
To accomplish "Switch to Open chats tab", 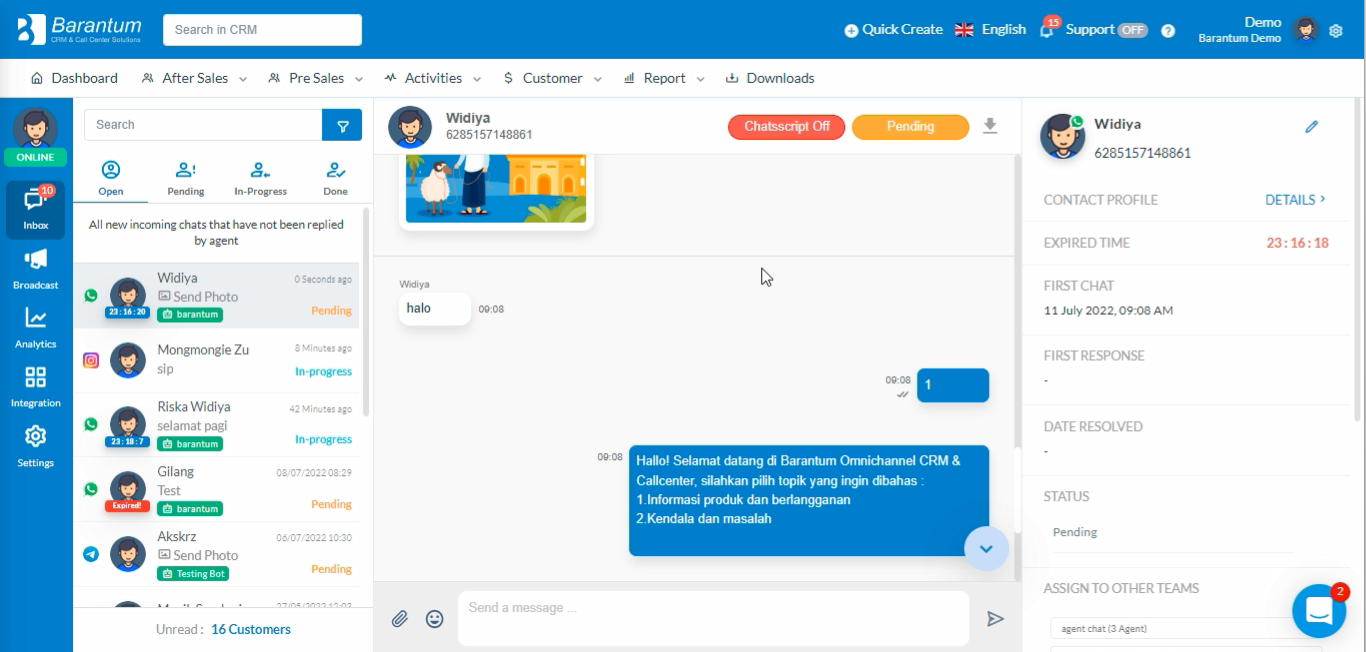I will coord(111,179).
